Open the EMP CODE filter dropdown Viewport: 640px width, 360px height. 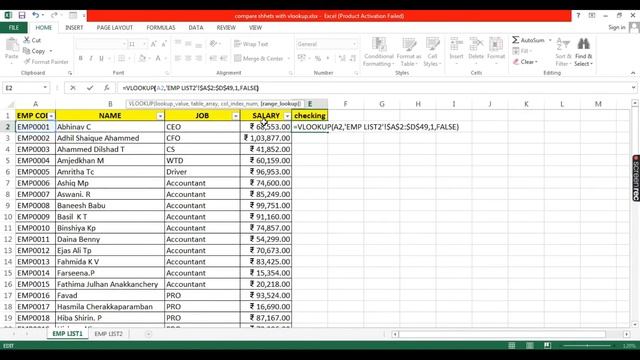tap(51, 116)
